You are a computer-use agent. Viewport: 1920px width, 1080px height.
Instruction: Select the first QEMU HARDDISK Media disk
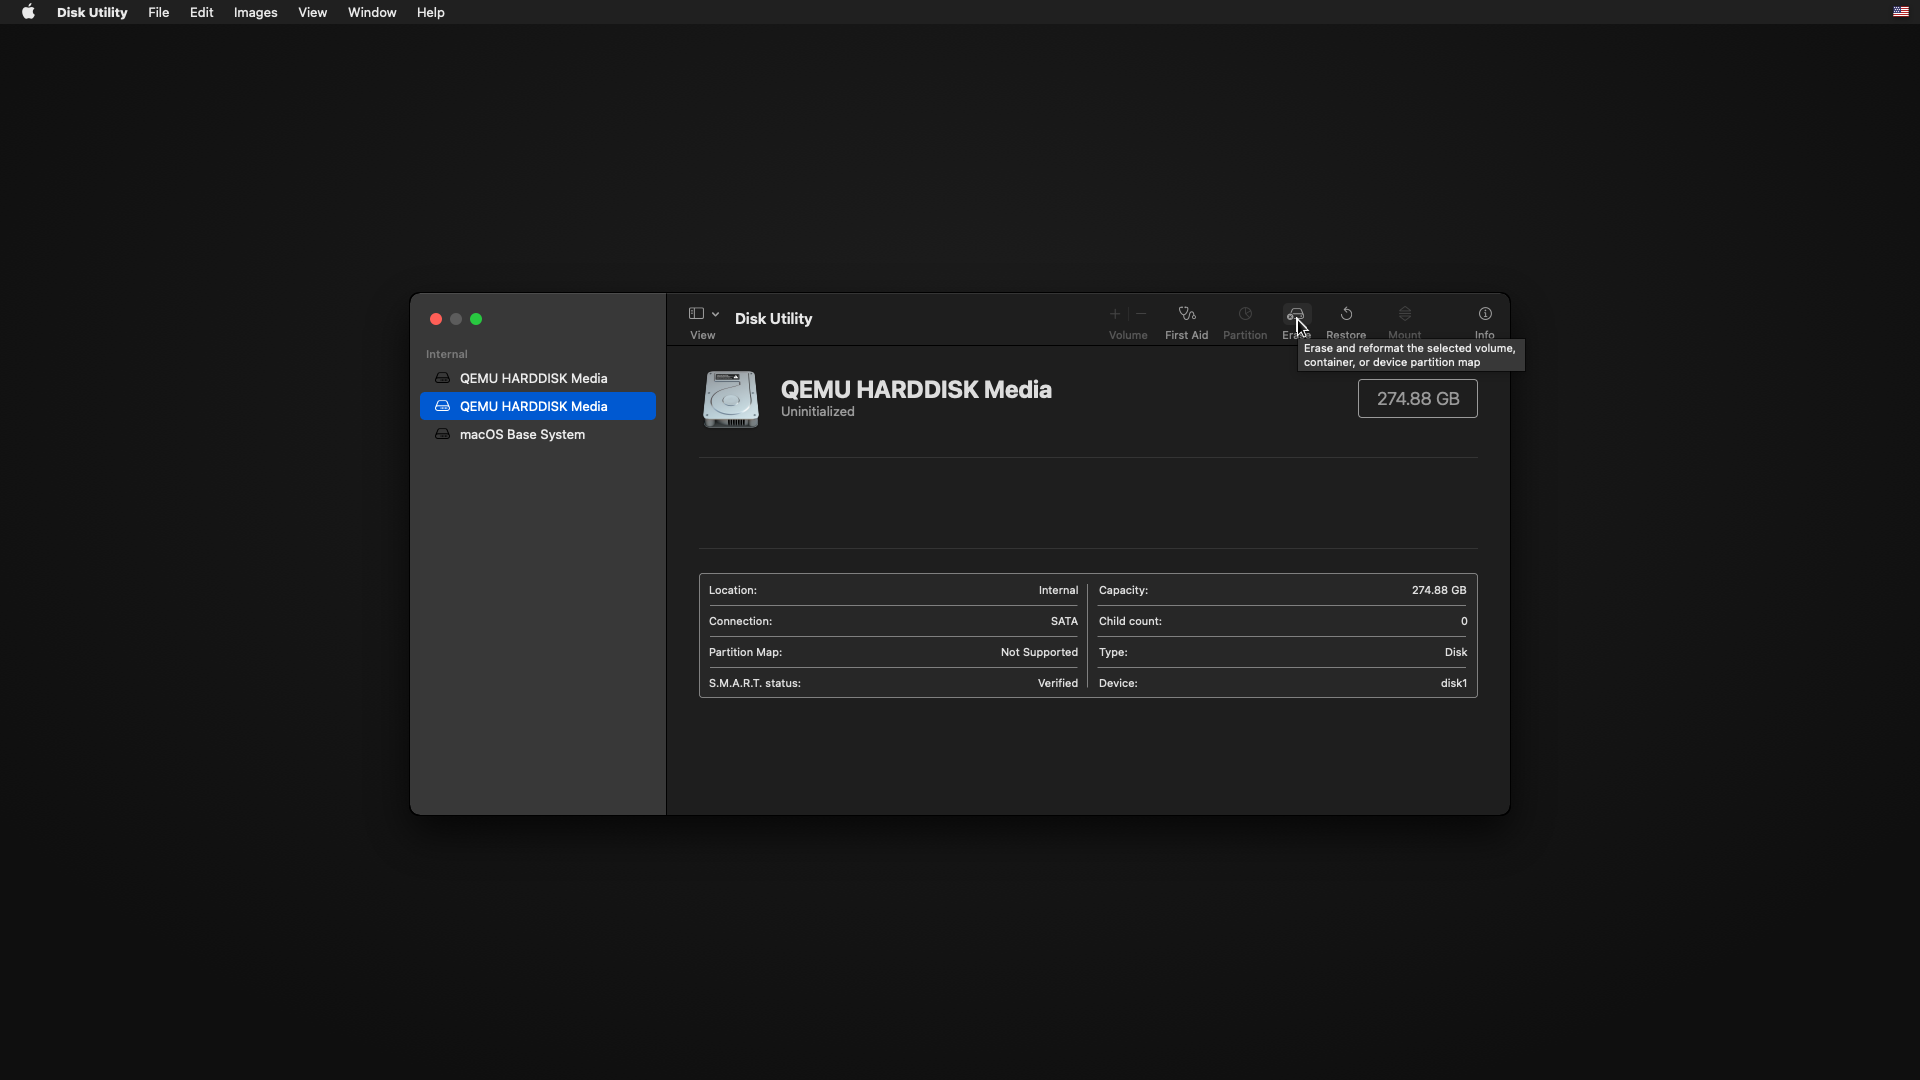click(533, 378)
